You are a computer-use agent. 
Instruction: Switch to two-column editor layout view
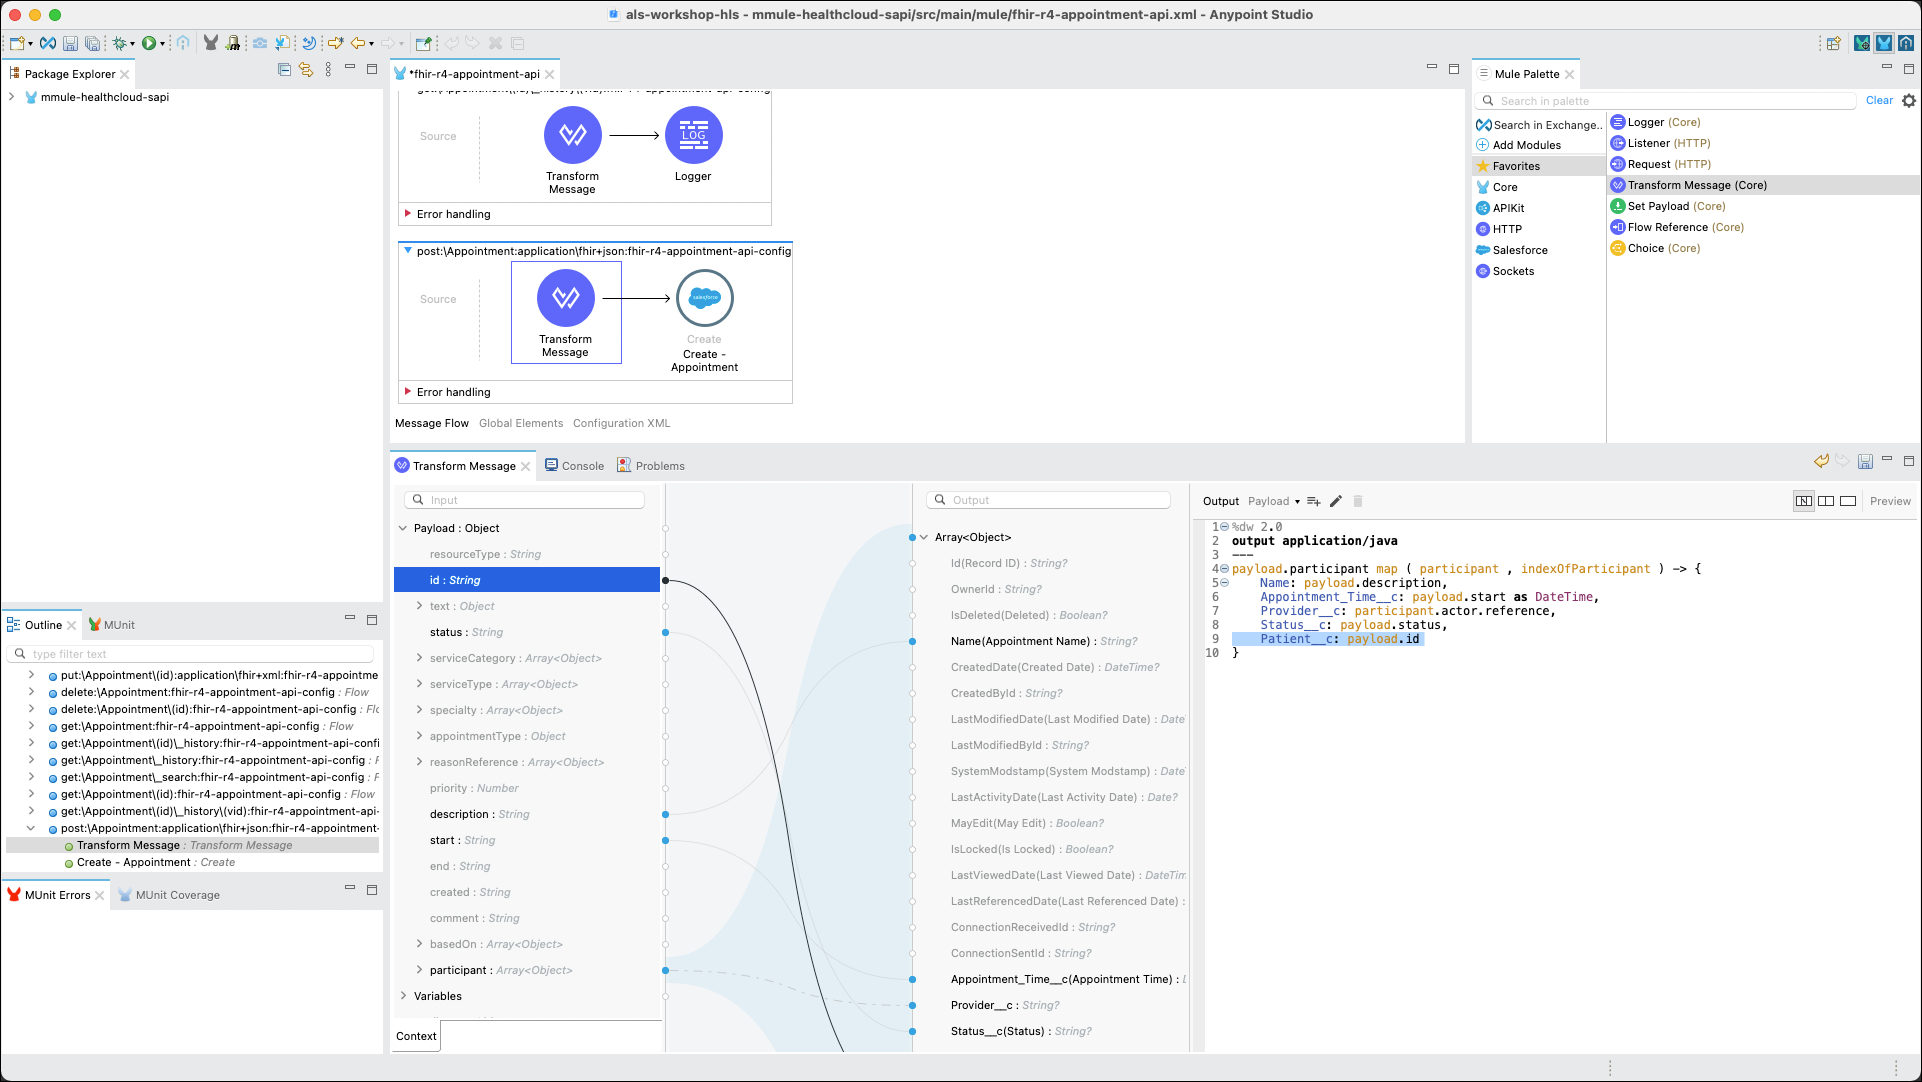coord(1826,501)
